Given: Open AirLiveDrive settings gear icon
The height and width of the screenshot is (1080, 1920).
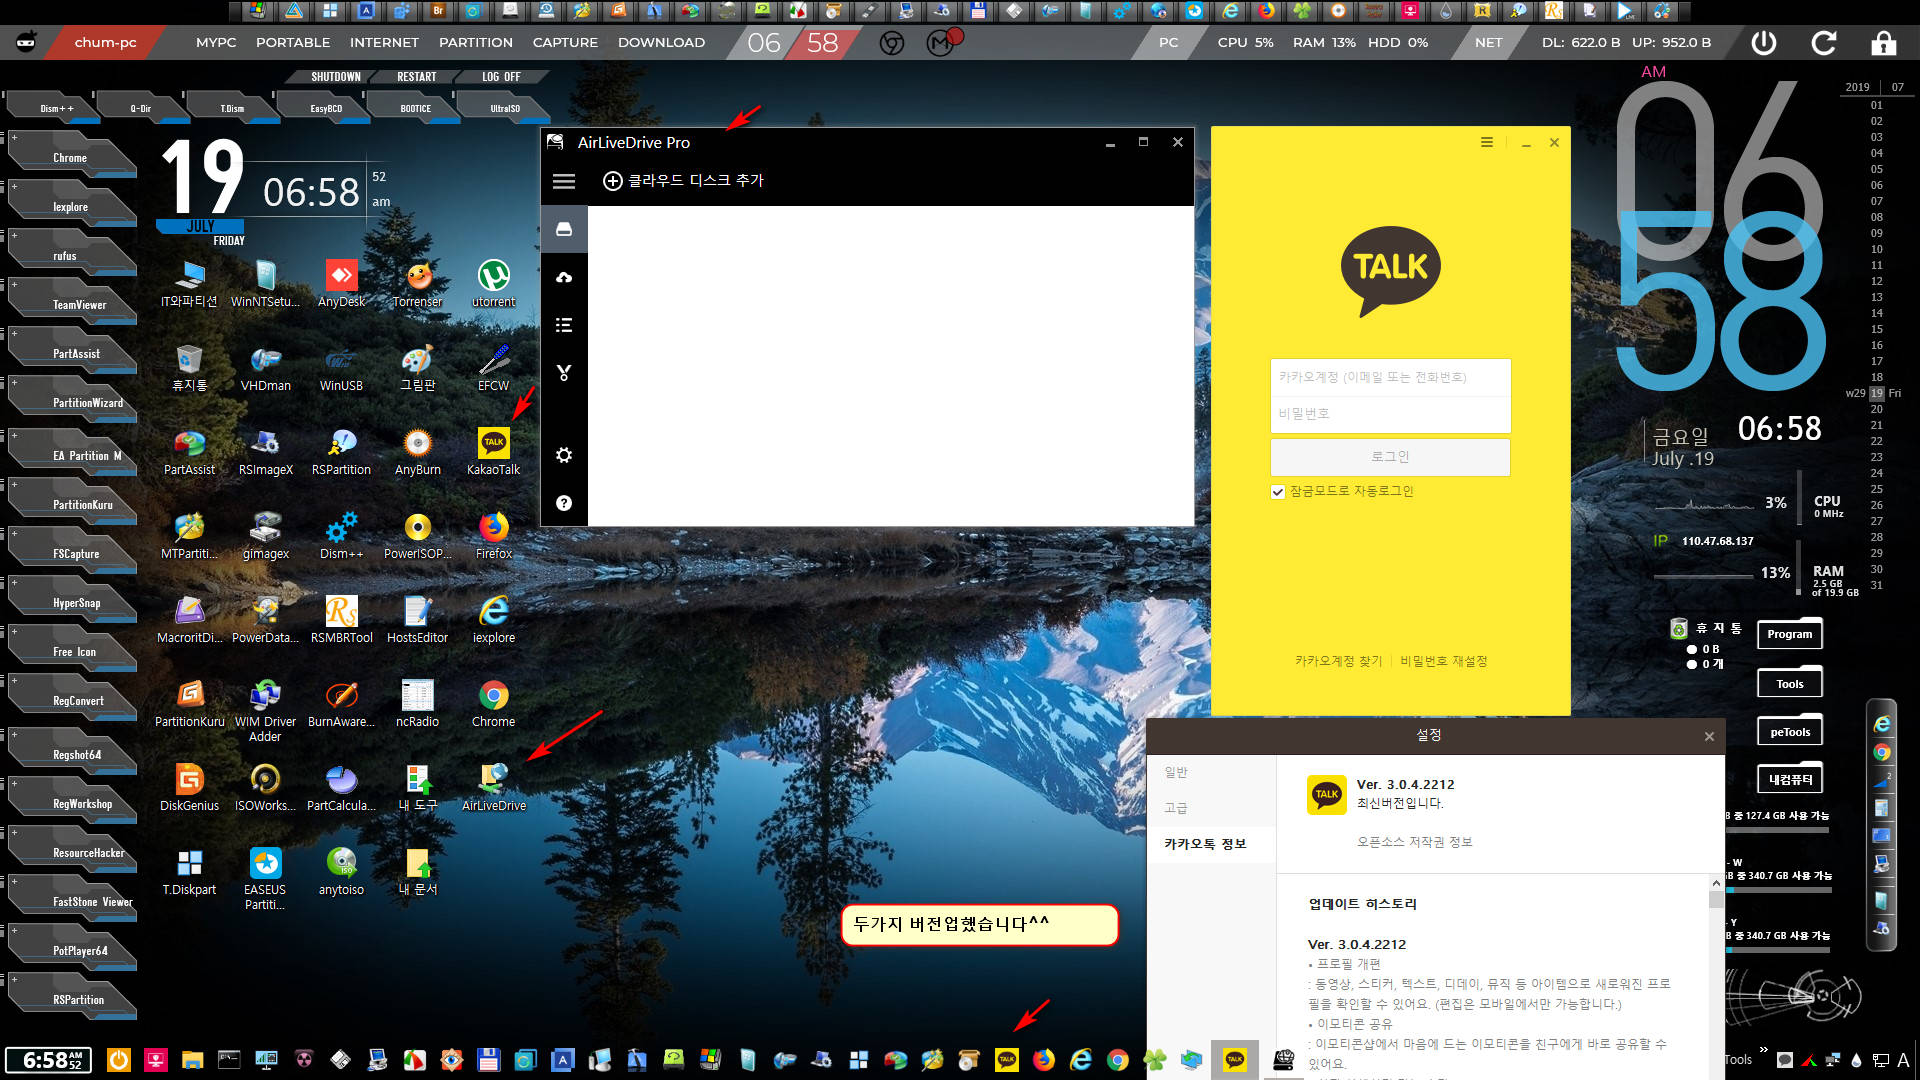Looking at the screenshot, I should pyautogui.click(x=564, y=455).
